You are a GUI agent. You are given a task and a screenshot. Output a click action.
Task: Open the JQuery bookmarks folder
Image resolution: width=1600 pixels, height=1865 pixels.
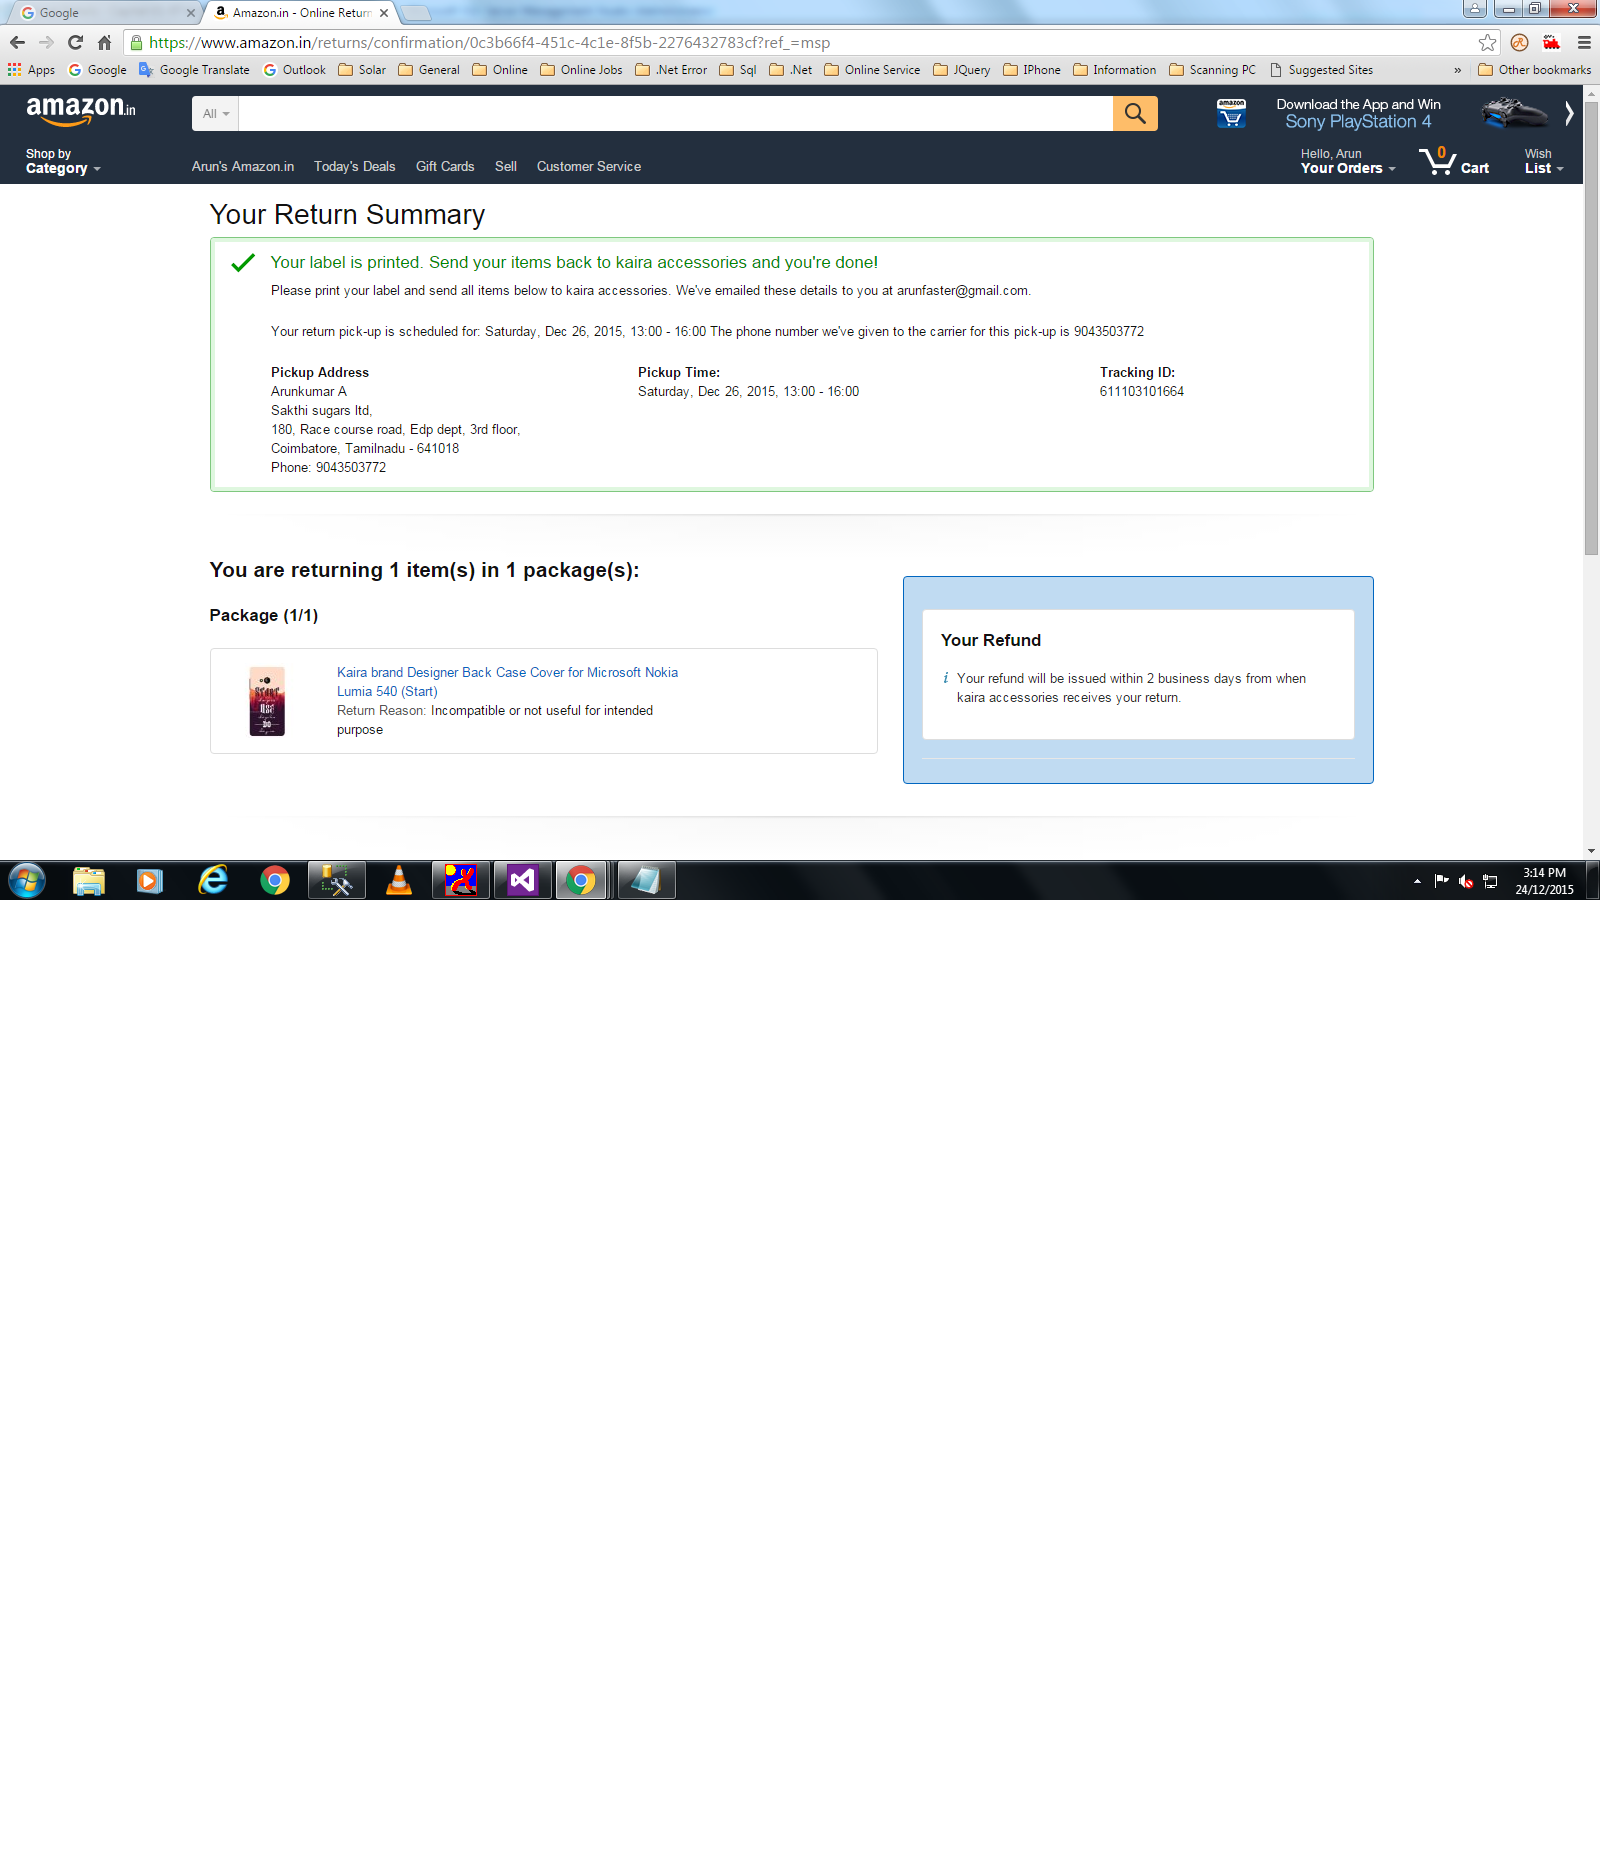tap(961, 70)
